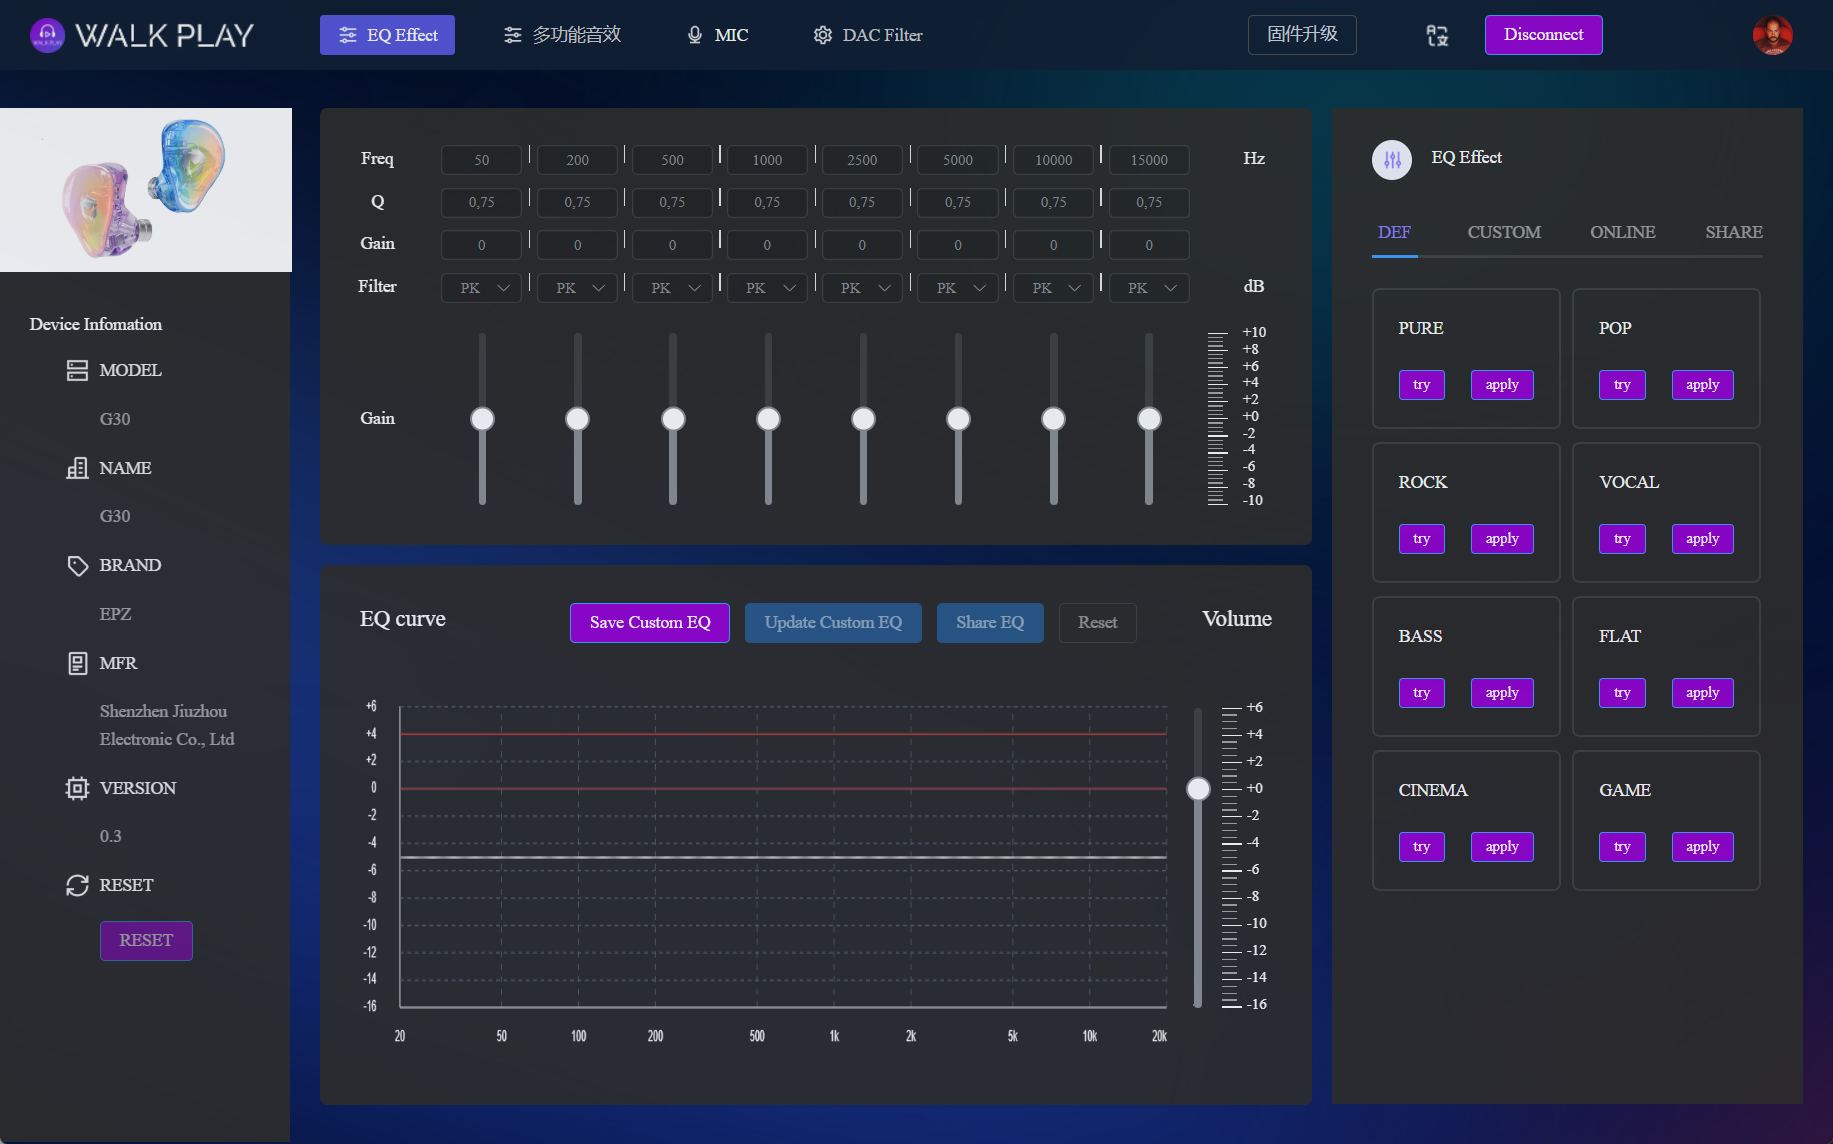Open the user profile avatar
1833x1144 pixels.
(x=1772, y=35)
